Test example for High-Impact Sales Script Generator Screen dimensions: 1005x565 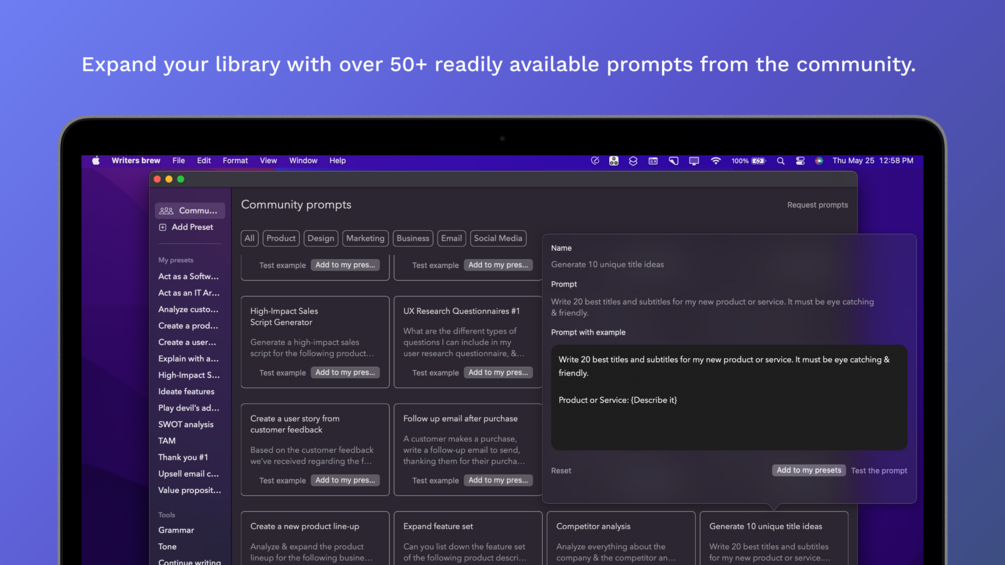(282, 373)
